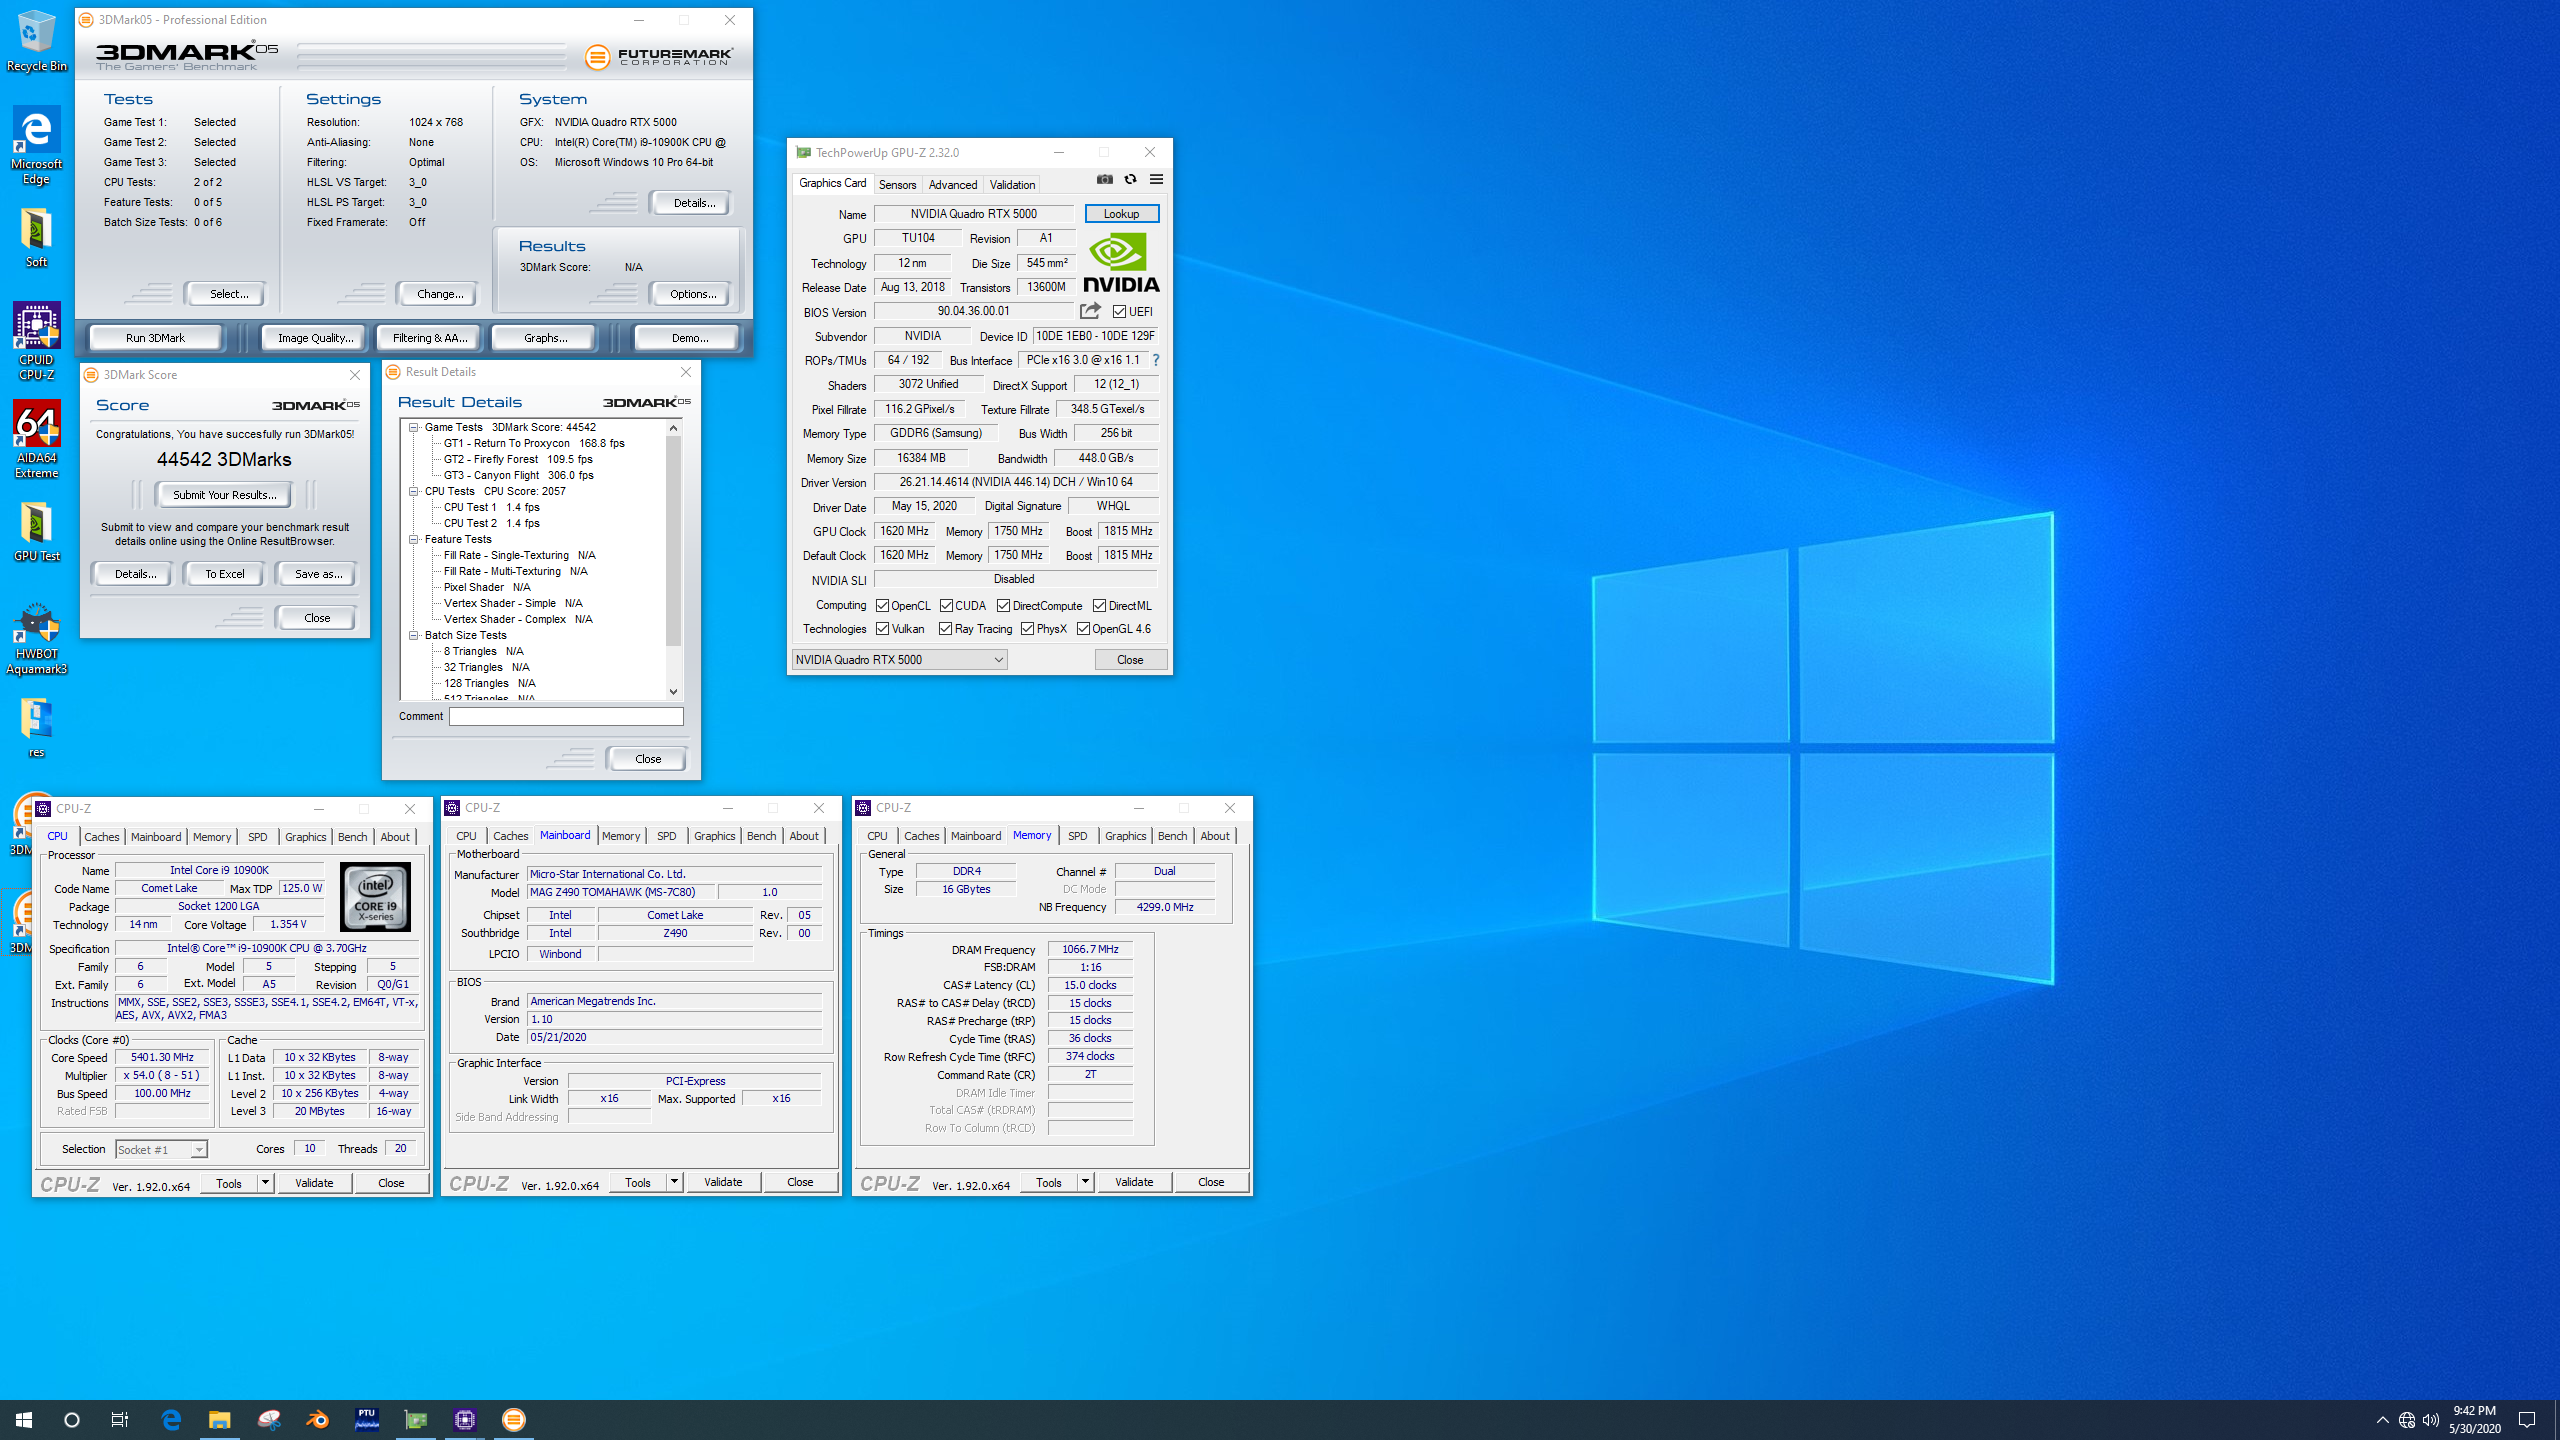The height and width of the screenshot is (1440, 2560).
Task: Switch to the Advanced tab in GPU-Z
Action: (x=953, y=185)
